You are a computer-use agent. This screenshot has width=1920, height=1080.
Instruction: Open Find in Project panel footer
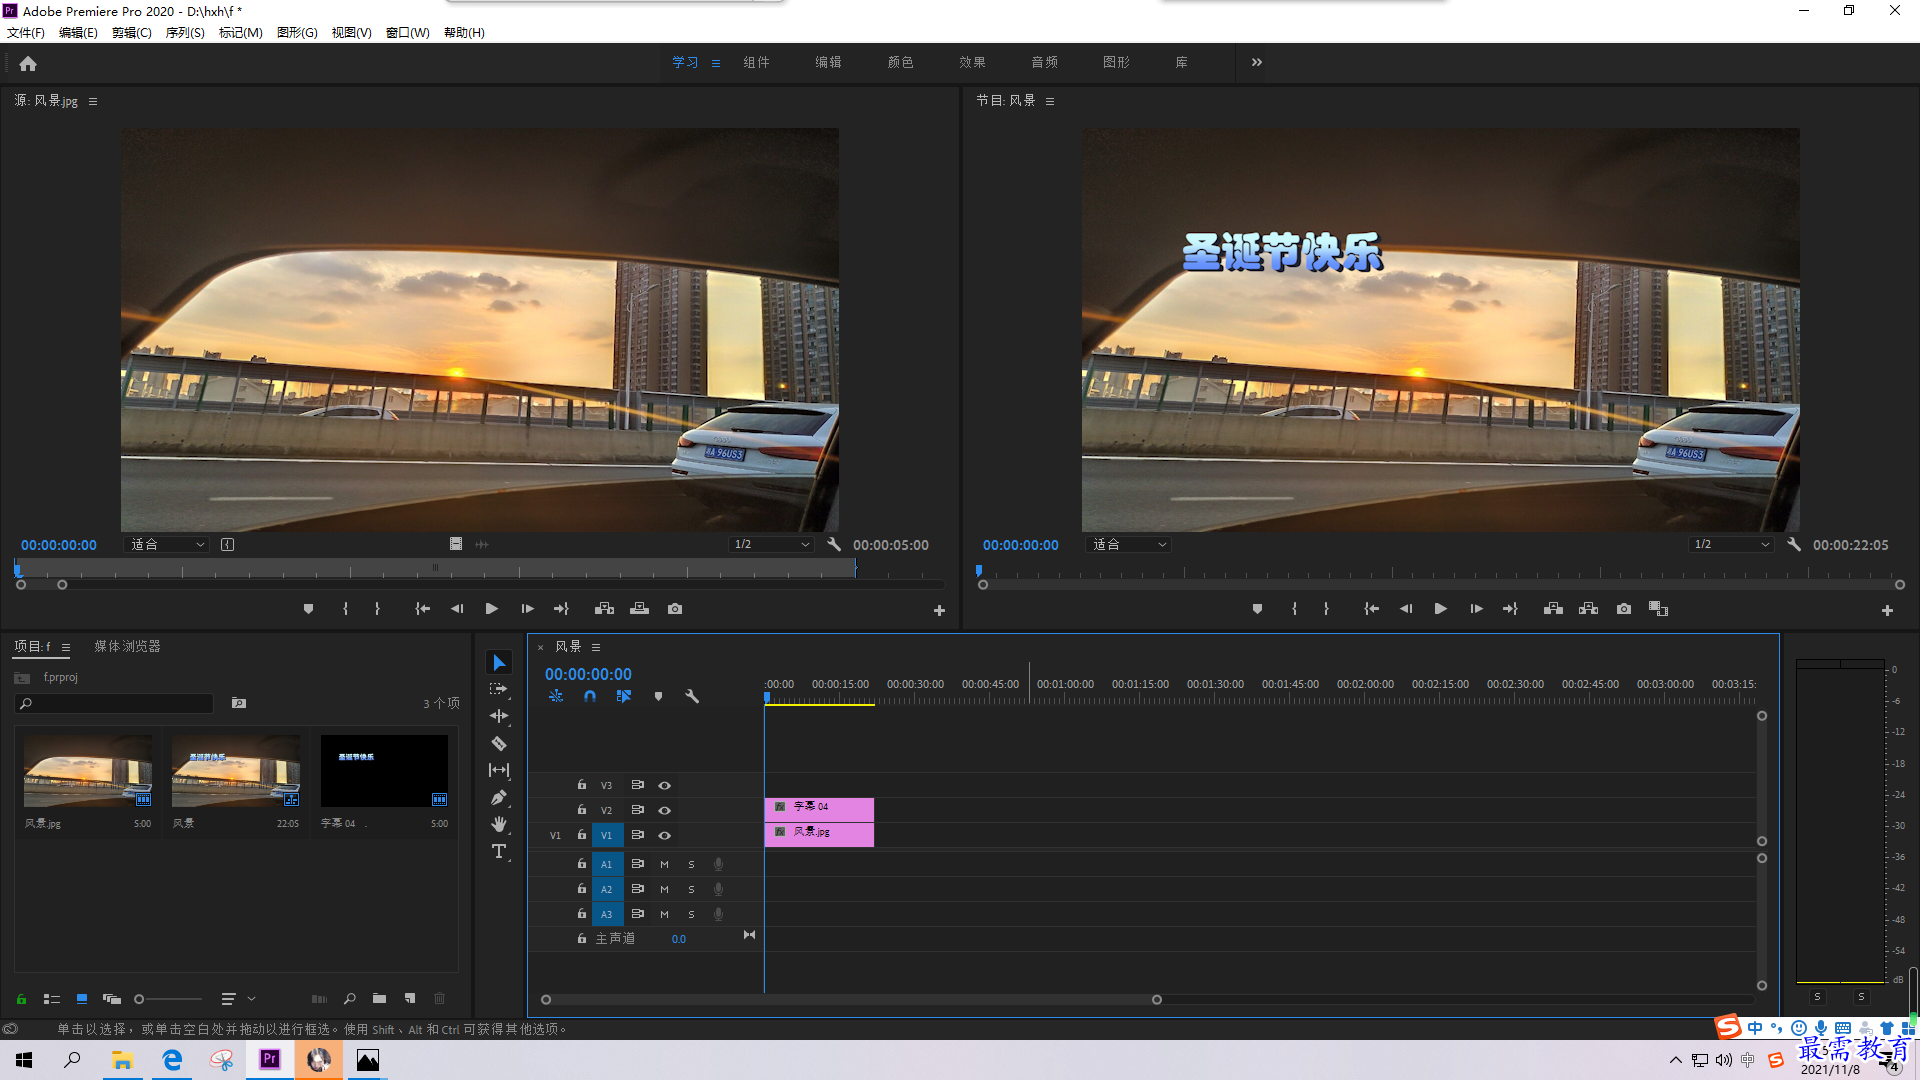point(349,998)
